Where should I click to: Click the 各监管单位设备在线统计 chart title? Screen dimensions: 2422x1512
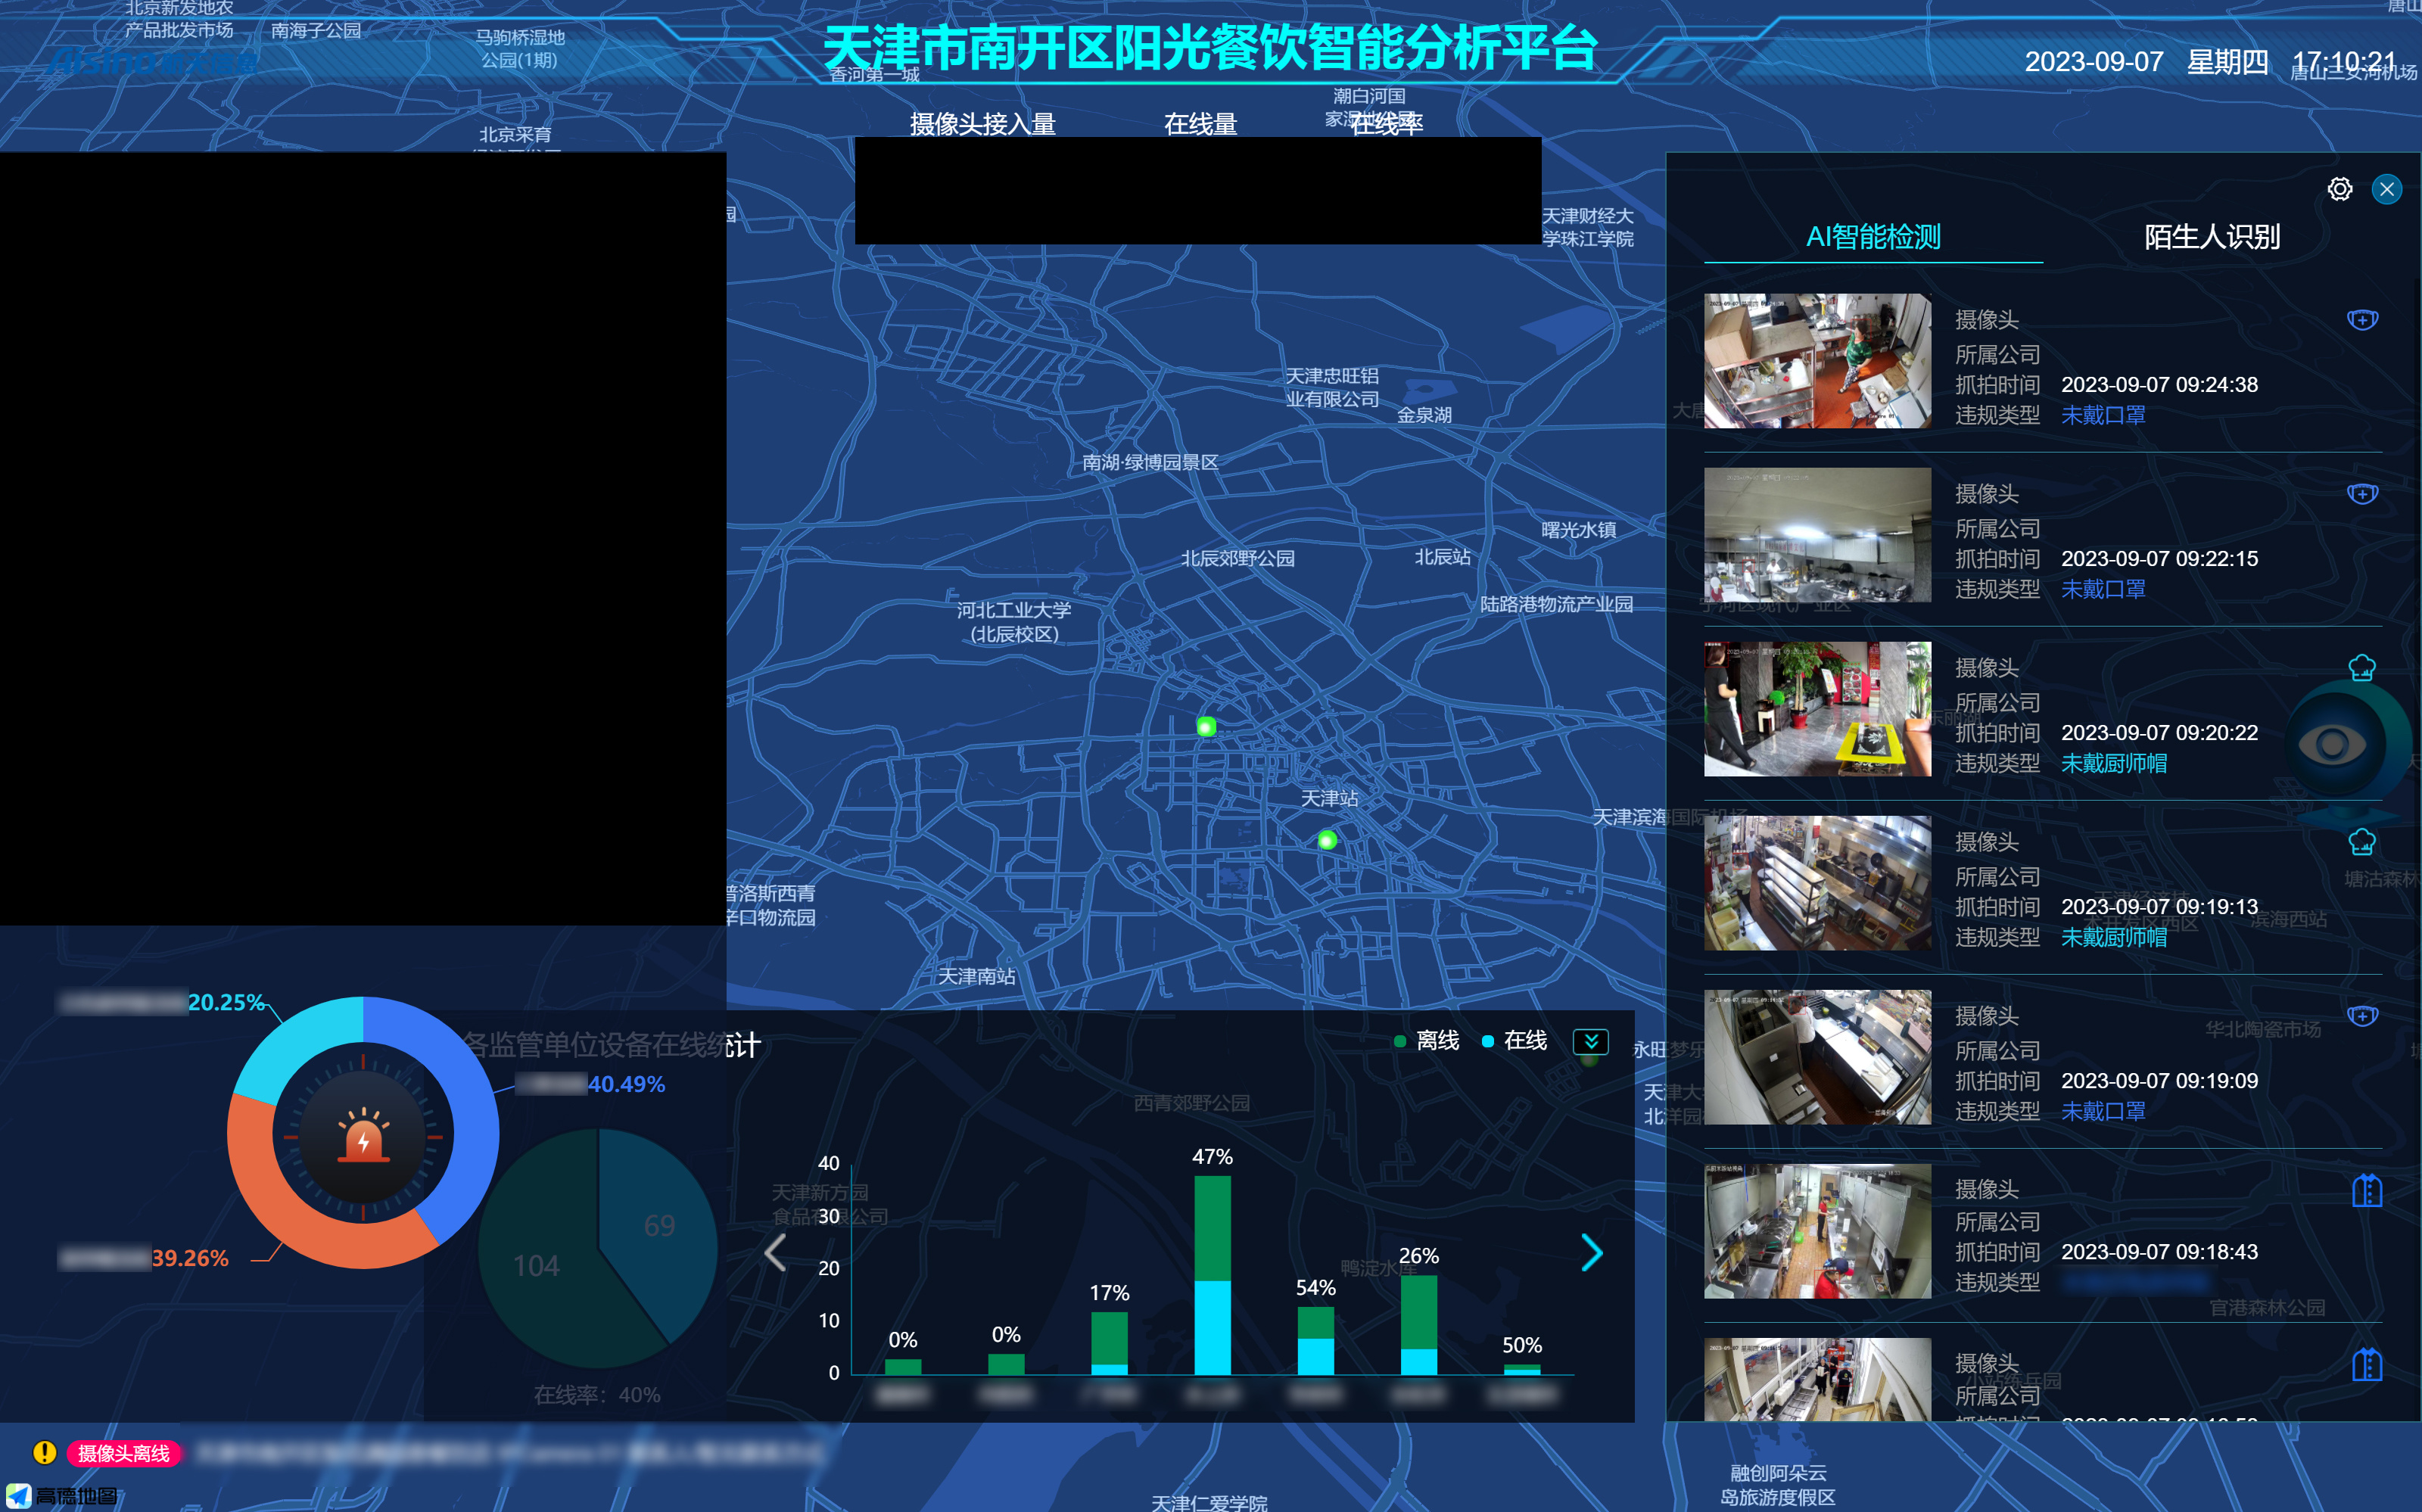612,1045
